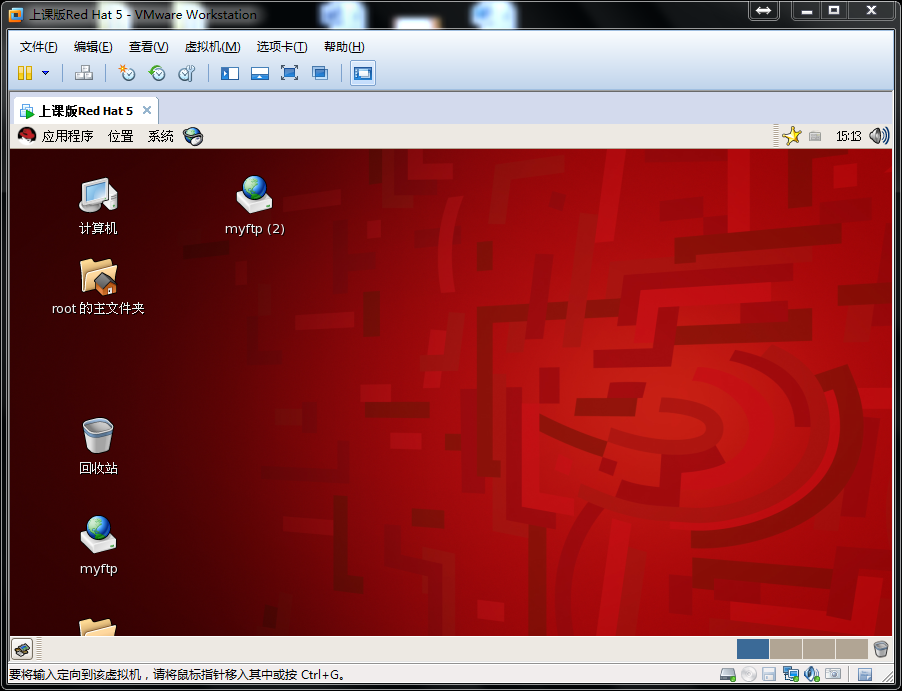Revert the VM to its previous snapshot

click(156, 73)
